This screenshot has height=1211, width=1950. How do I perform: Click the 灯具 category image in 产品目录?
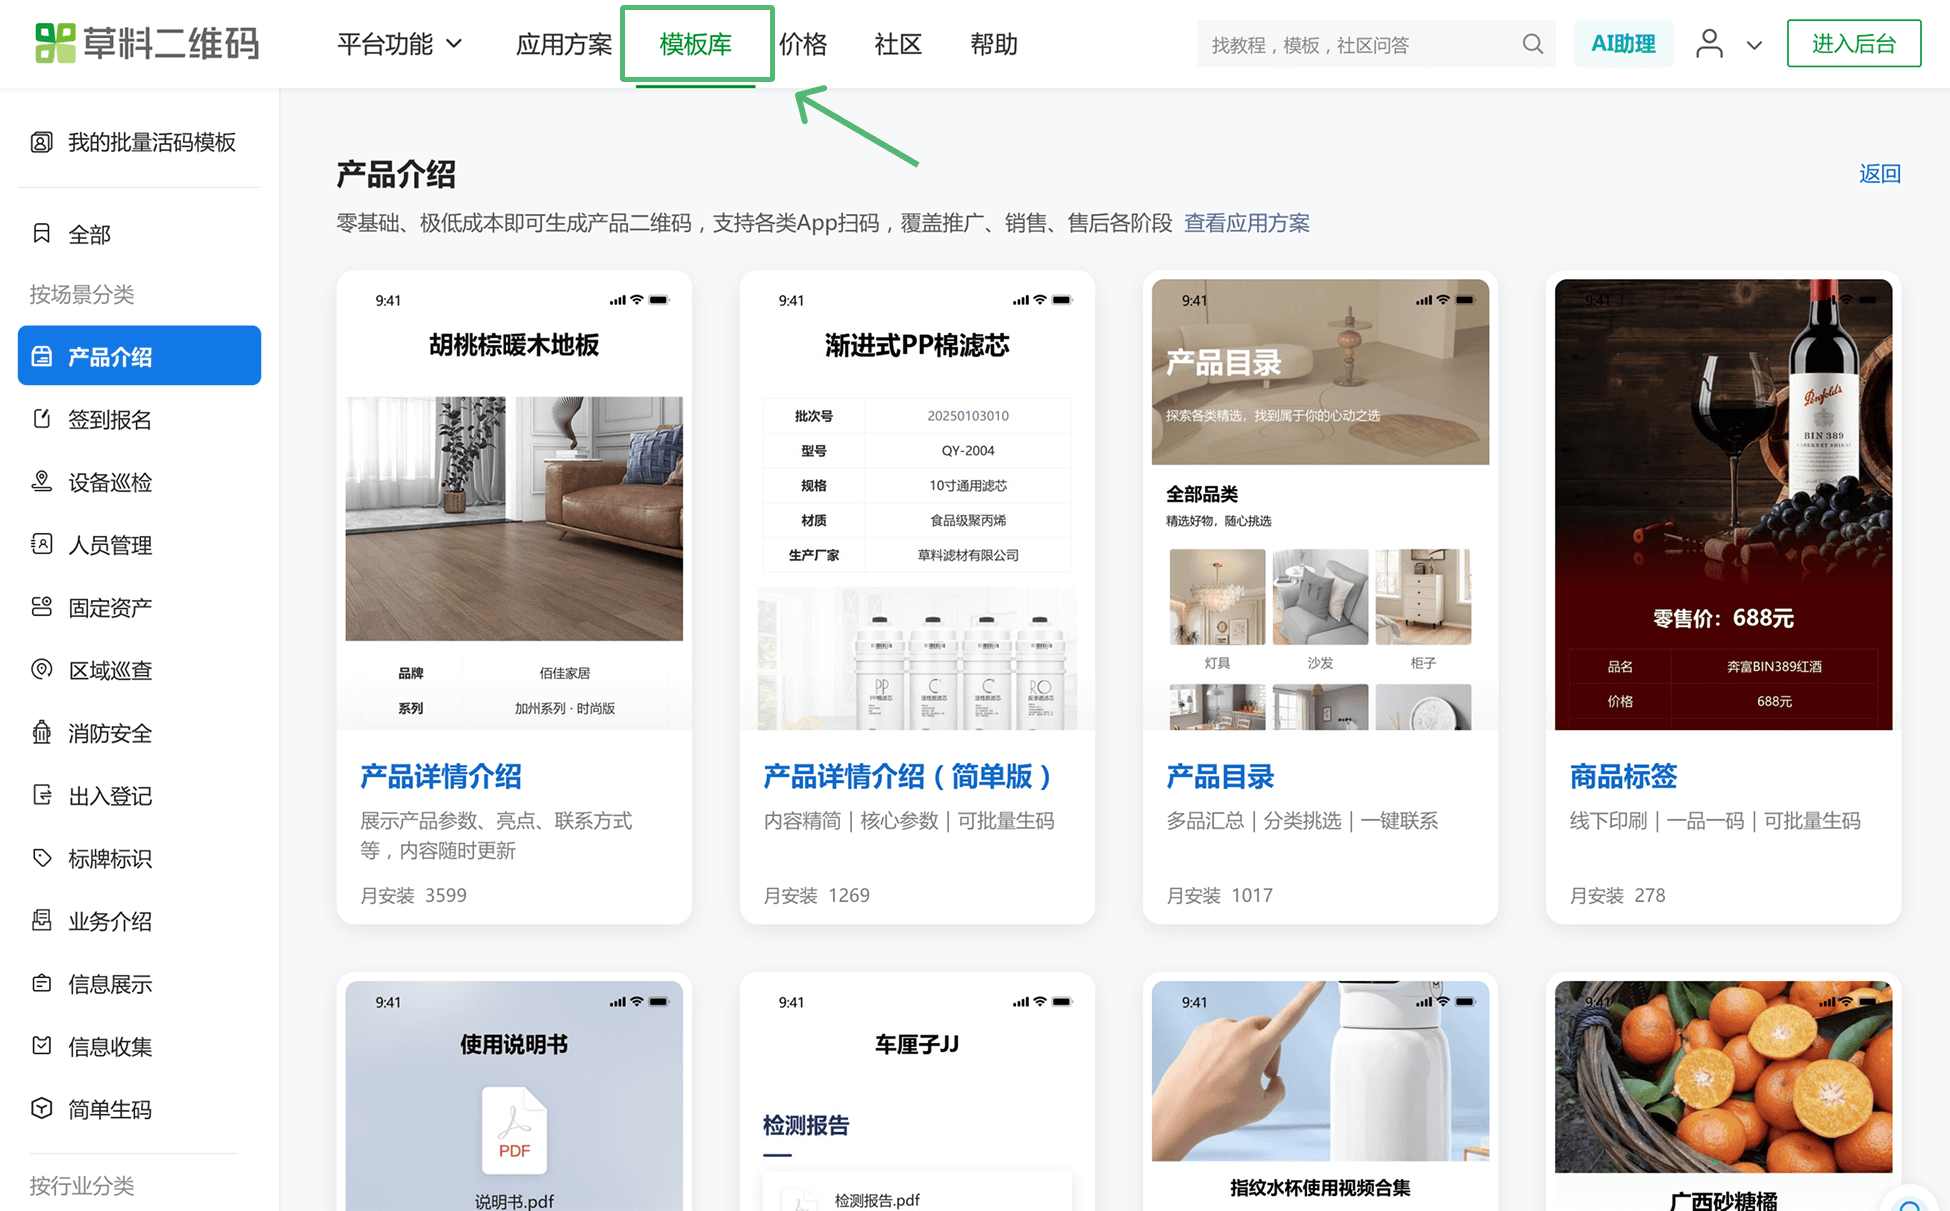pos(1217,597)
